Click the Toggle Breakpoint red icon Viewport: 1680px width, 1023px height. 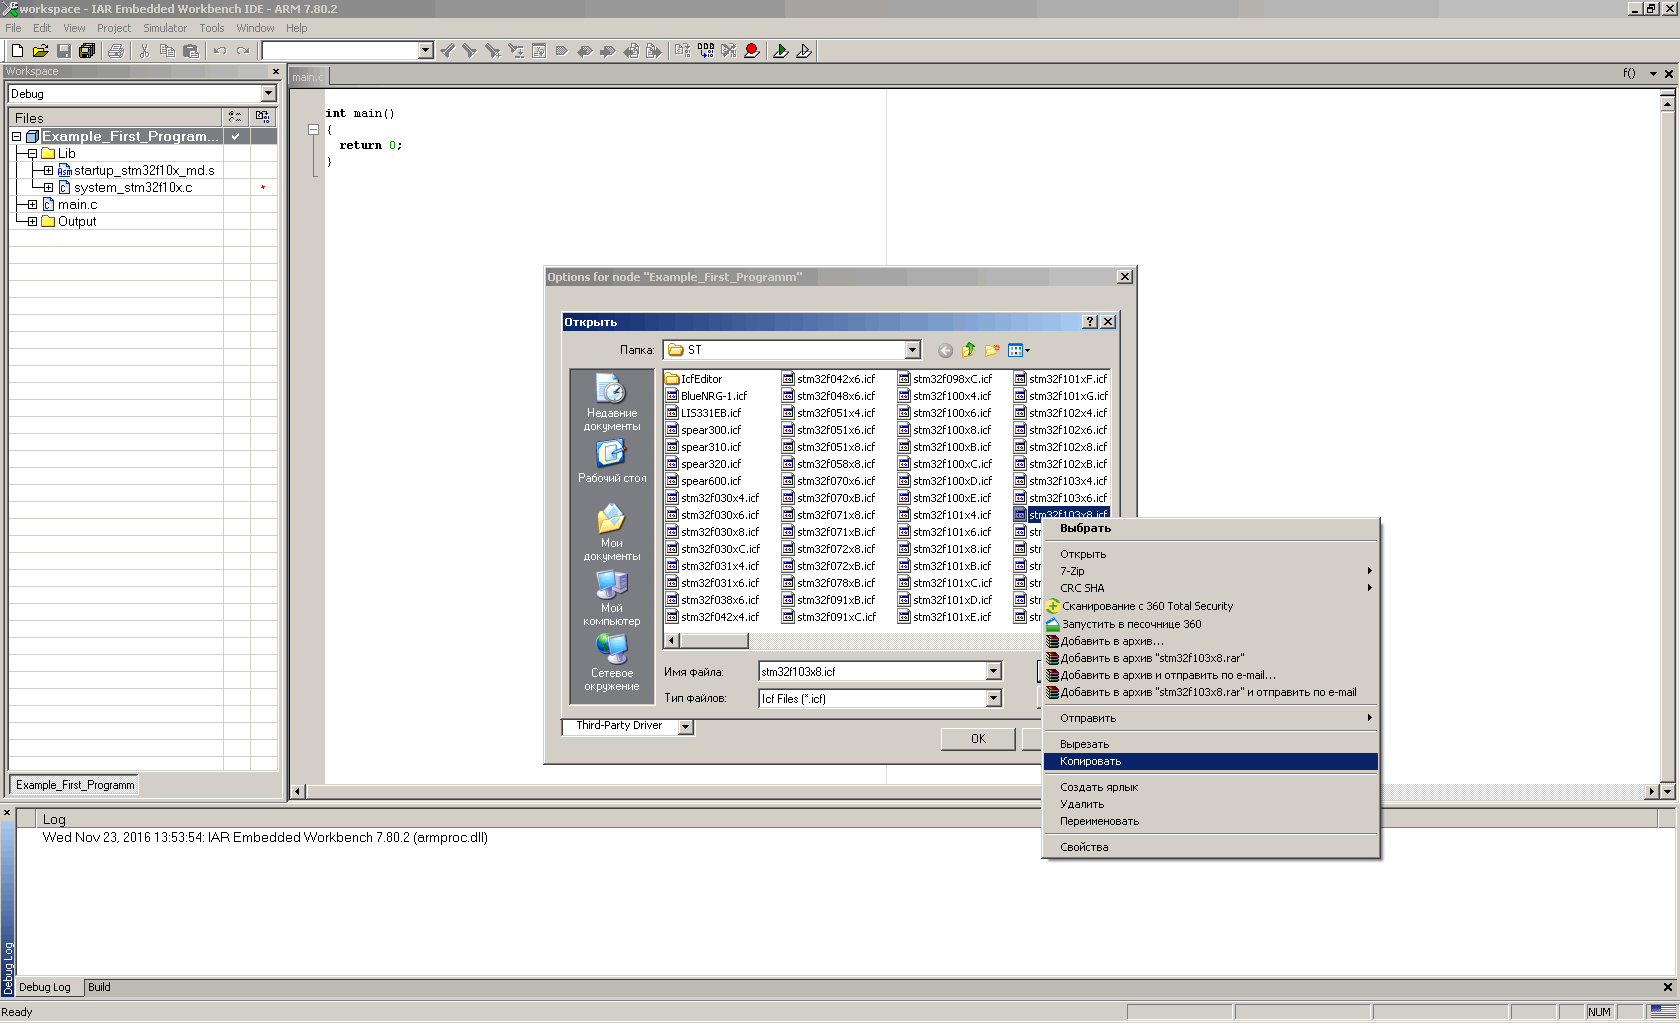tap(752, 51)
